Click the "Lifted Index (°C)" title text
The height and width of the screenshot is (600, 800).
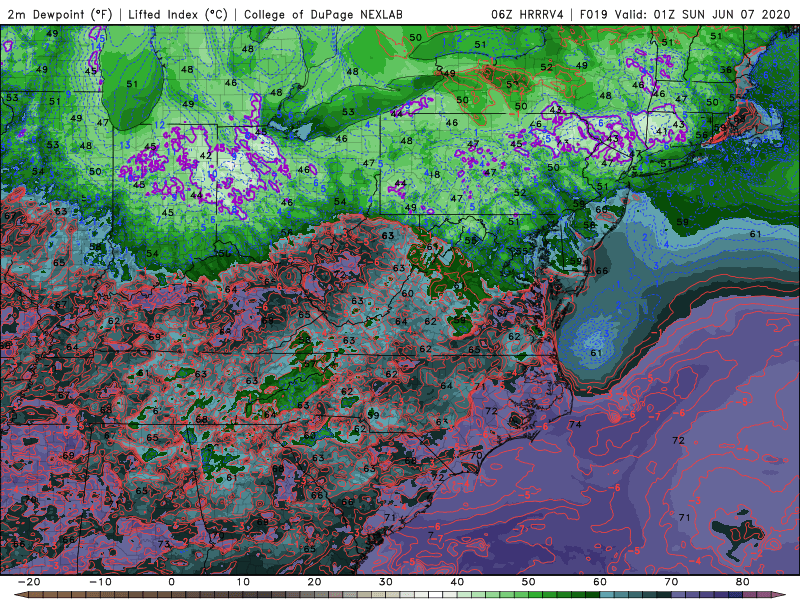(x=178, y=14)
